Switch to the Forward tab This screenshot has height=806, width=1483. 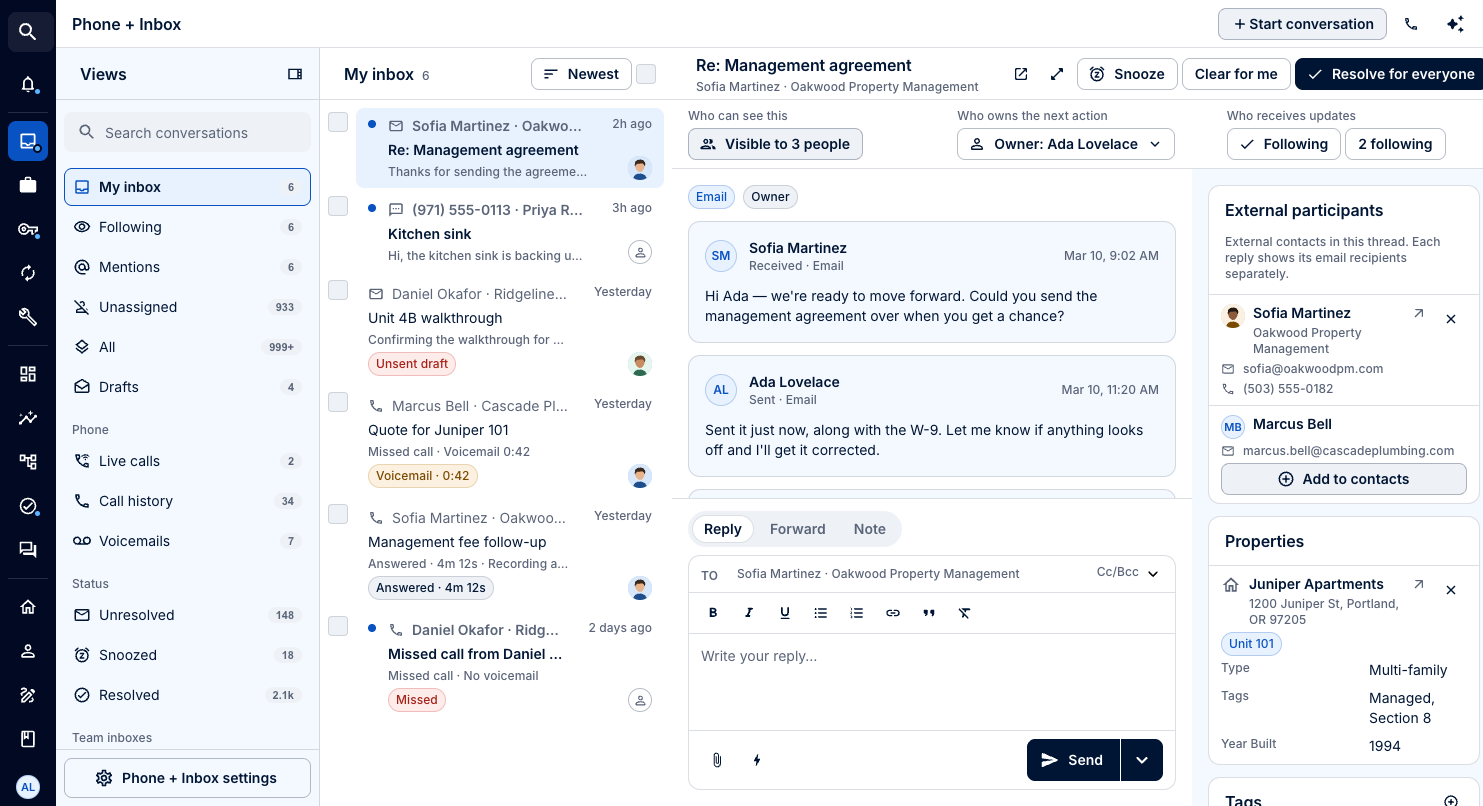pyautogui.click(x=798, y=529)
